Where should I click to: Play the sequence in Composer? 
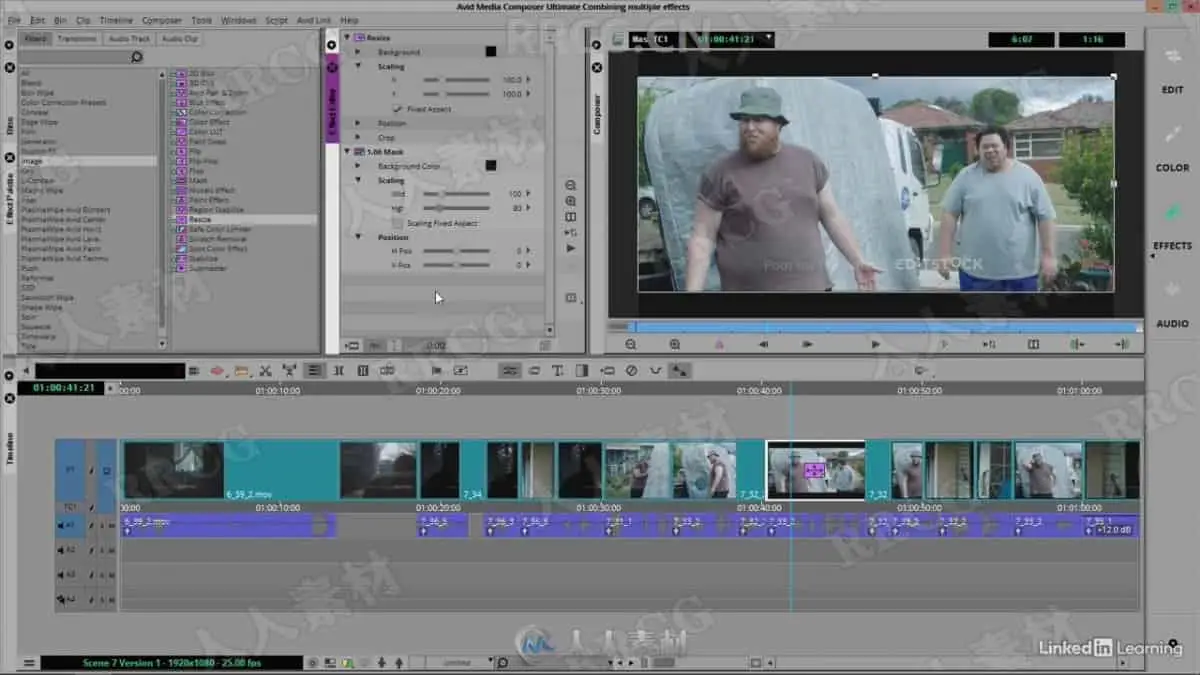tap(876, 344)
